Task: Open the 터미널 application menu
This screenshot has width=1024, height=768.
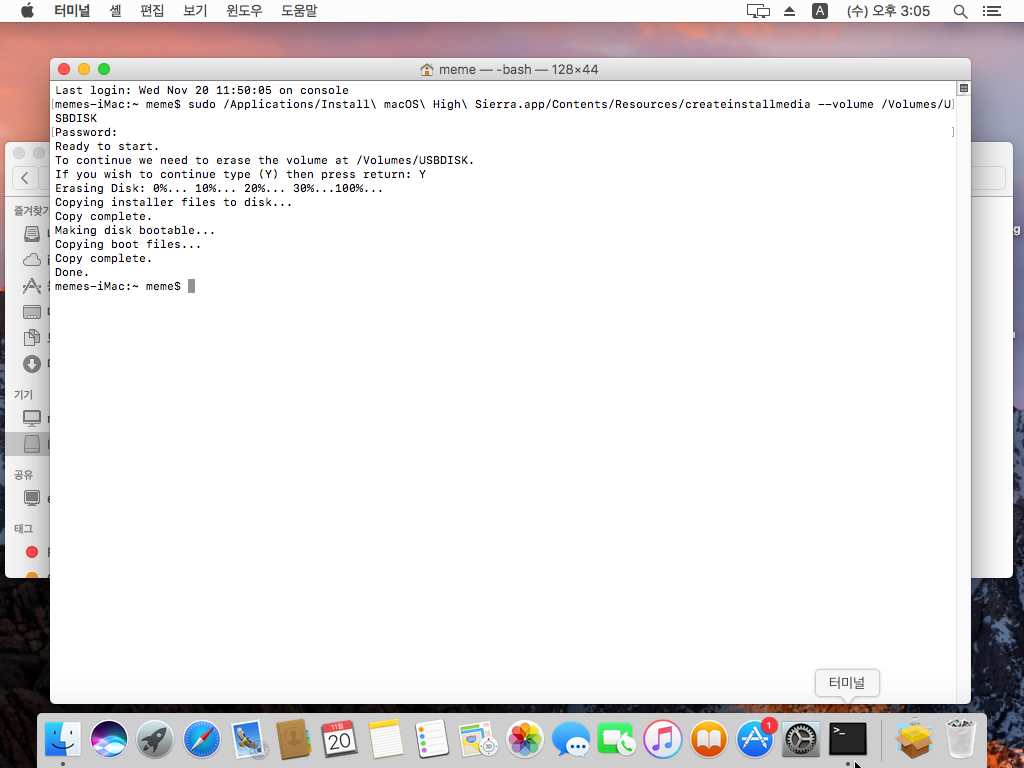Action: click(72, 11)
